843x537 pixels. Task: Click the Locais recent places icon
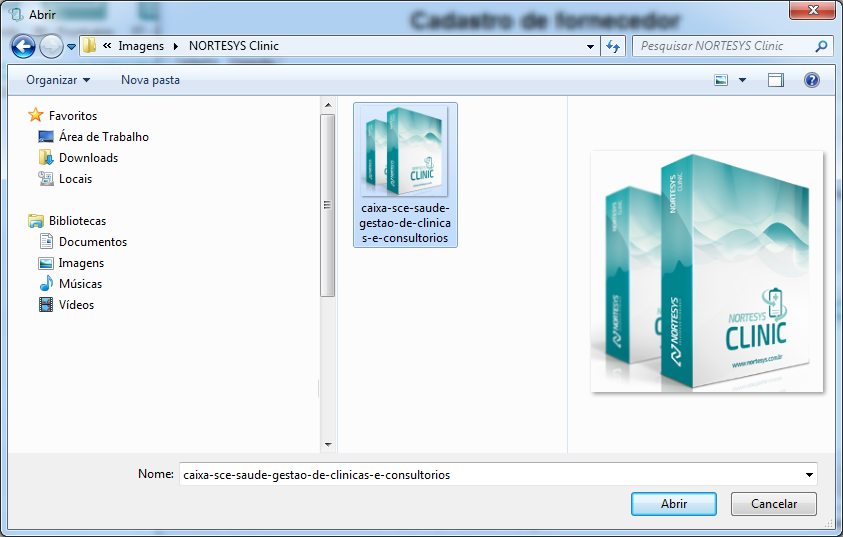point(46,178)
